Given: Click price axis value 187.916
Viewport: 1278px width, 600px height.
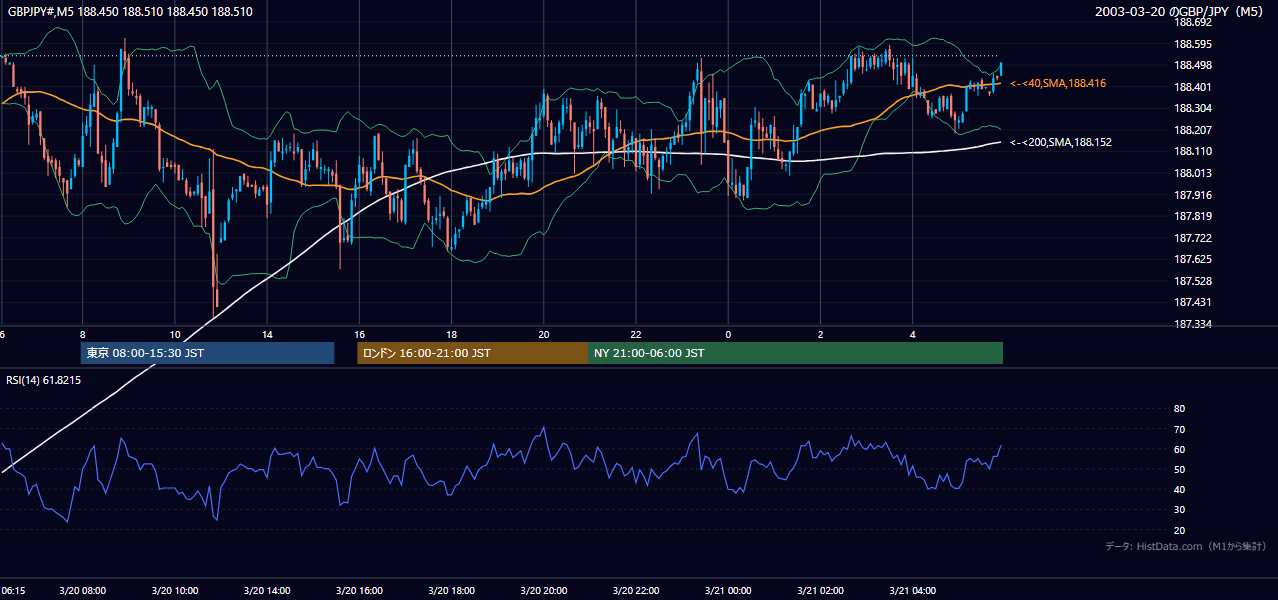Looking at the screenshot, I should (1192, 195).
